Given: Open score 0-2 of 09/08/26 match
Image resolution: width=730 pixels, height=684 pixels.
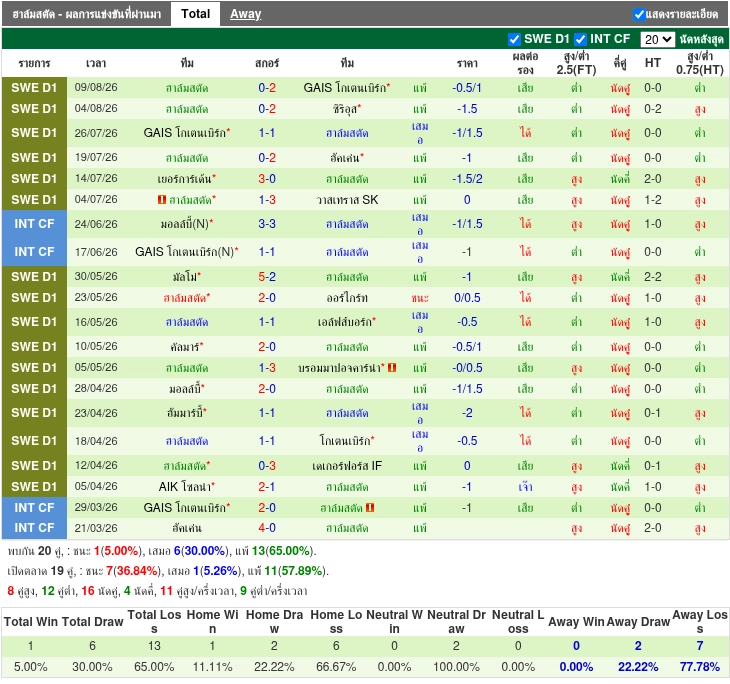Looking at the screenshot, I should 267,88.
